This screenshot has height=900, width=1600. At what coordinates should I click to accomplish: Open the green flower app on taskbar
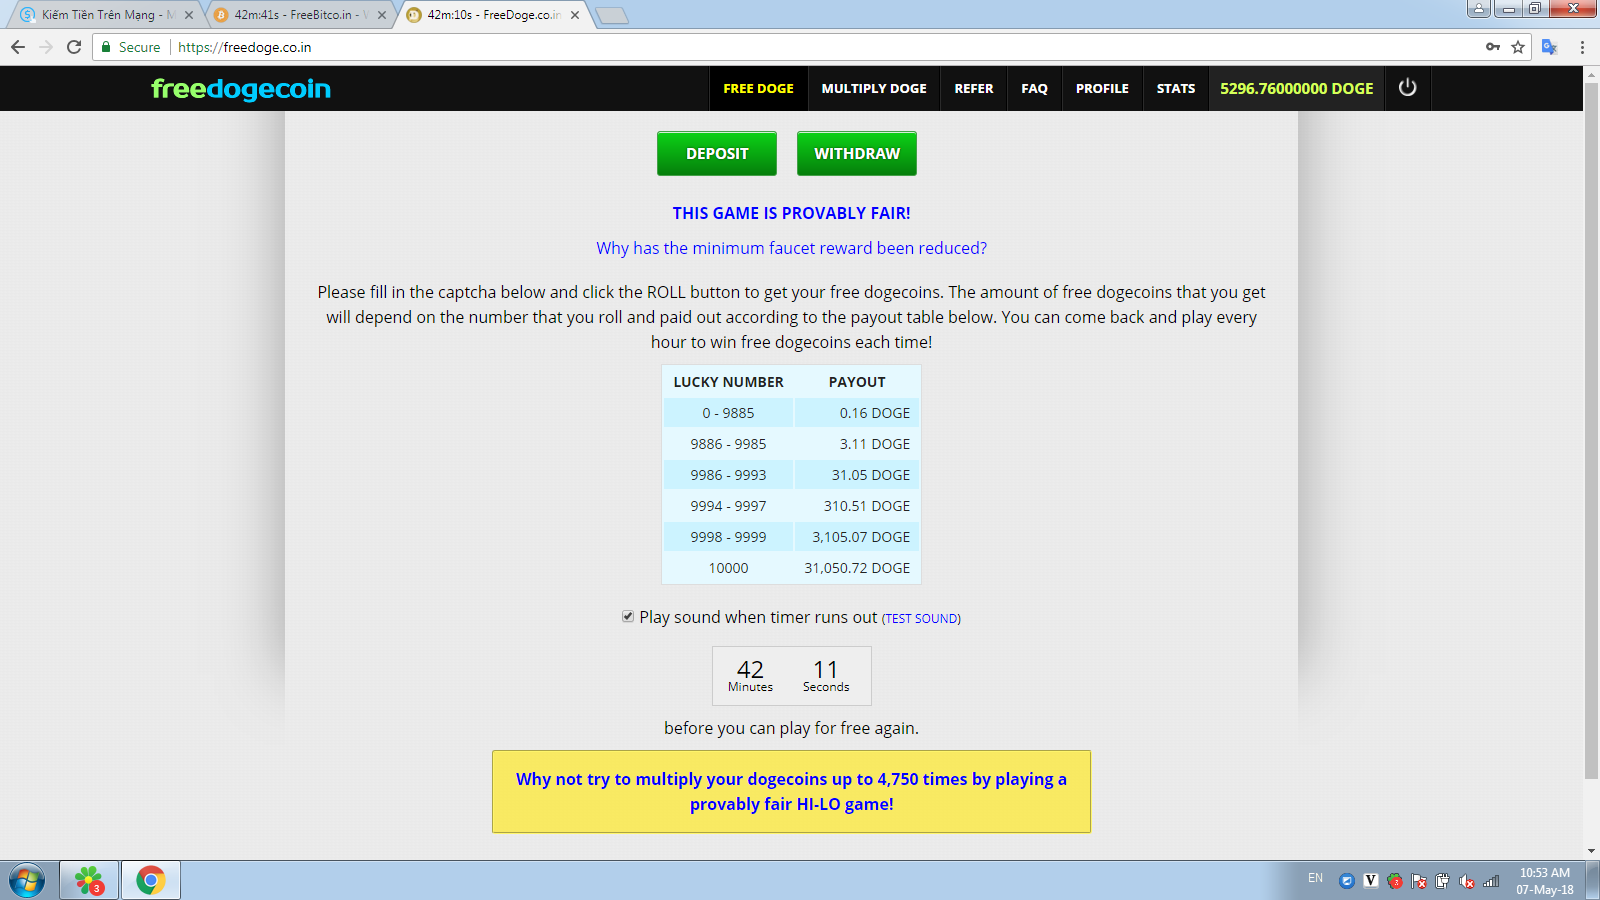tap(89, 881)
